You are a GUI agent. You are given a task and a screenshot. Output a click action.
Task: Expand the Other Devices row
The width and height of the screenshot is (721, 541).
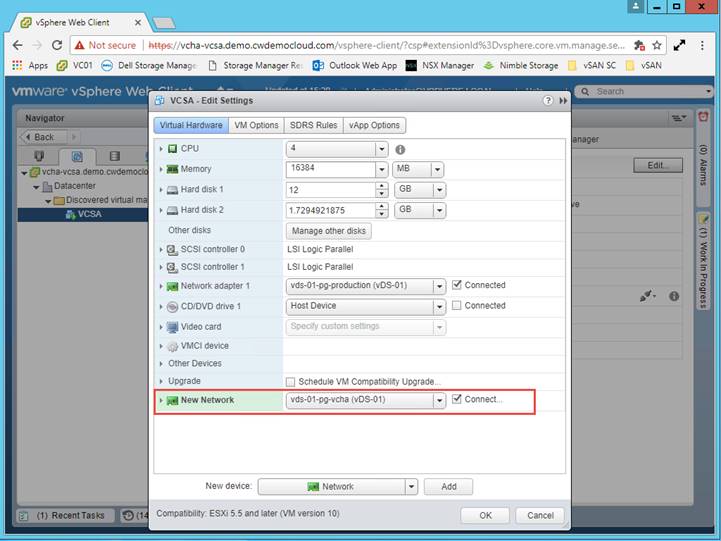(x=161, y=364)
